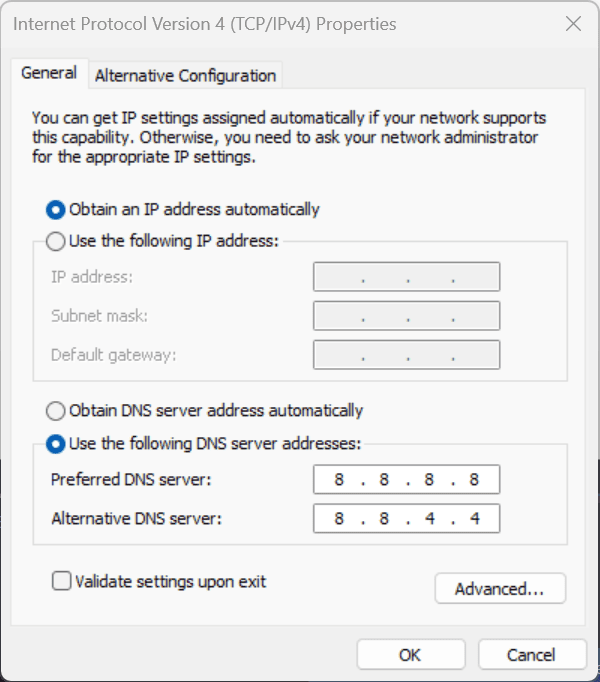Confirm with the OK button
The height and width of the screenshot is (682, 600).
[x=410, y=655]
